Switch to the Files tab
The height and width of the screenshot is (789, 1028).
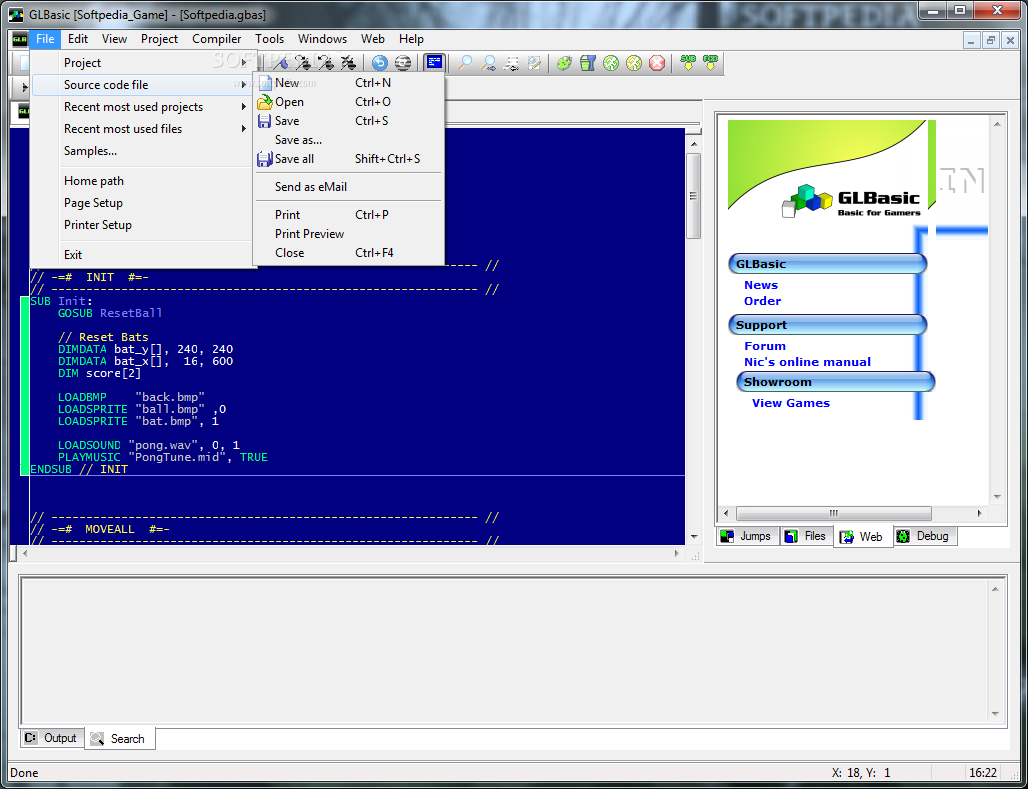[806, 536]
